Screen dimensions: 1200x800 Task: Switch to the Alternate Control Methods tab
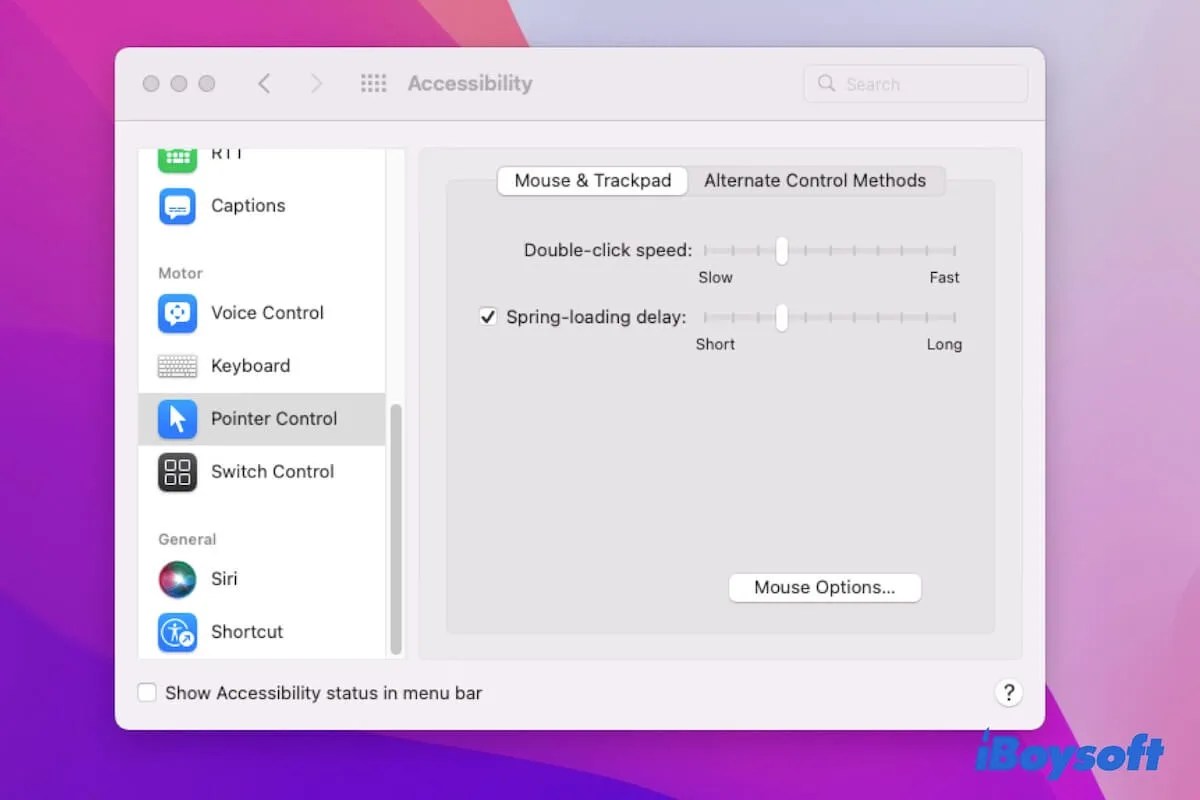tap(816, 181)
